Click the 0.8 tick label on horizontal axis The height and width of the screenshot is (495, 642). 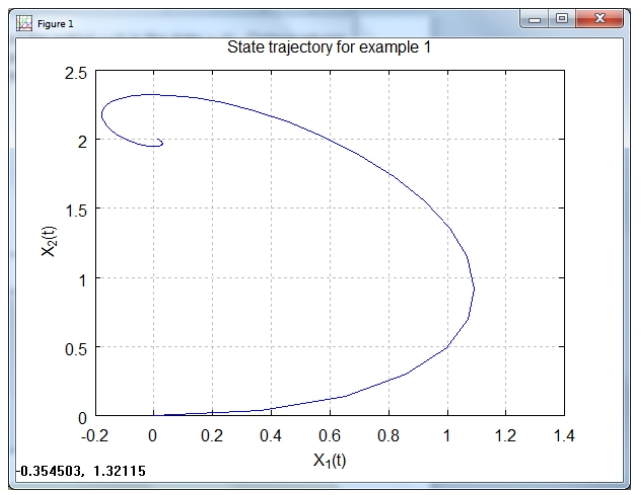click(x=388, y=436)
